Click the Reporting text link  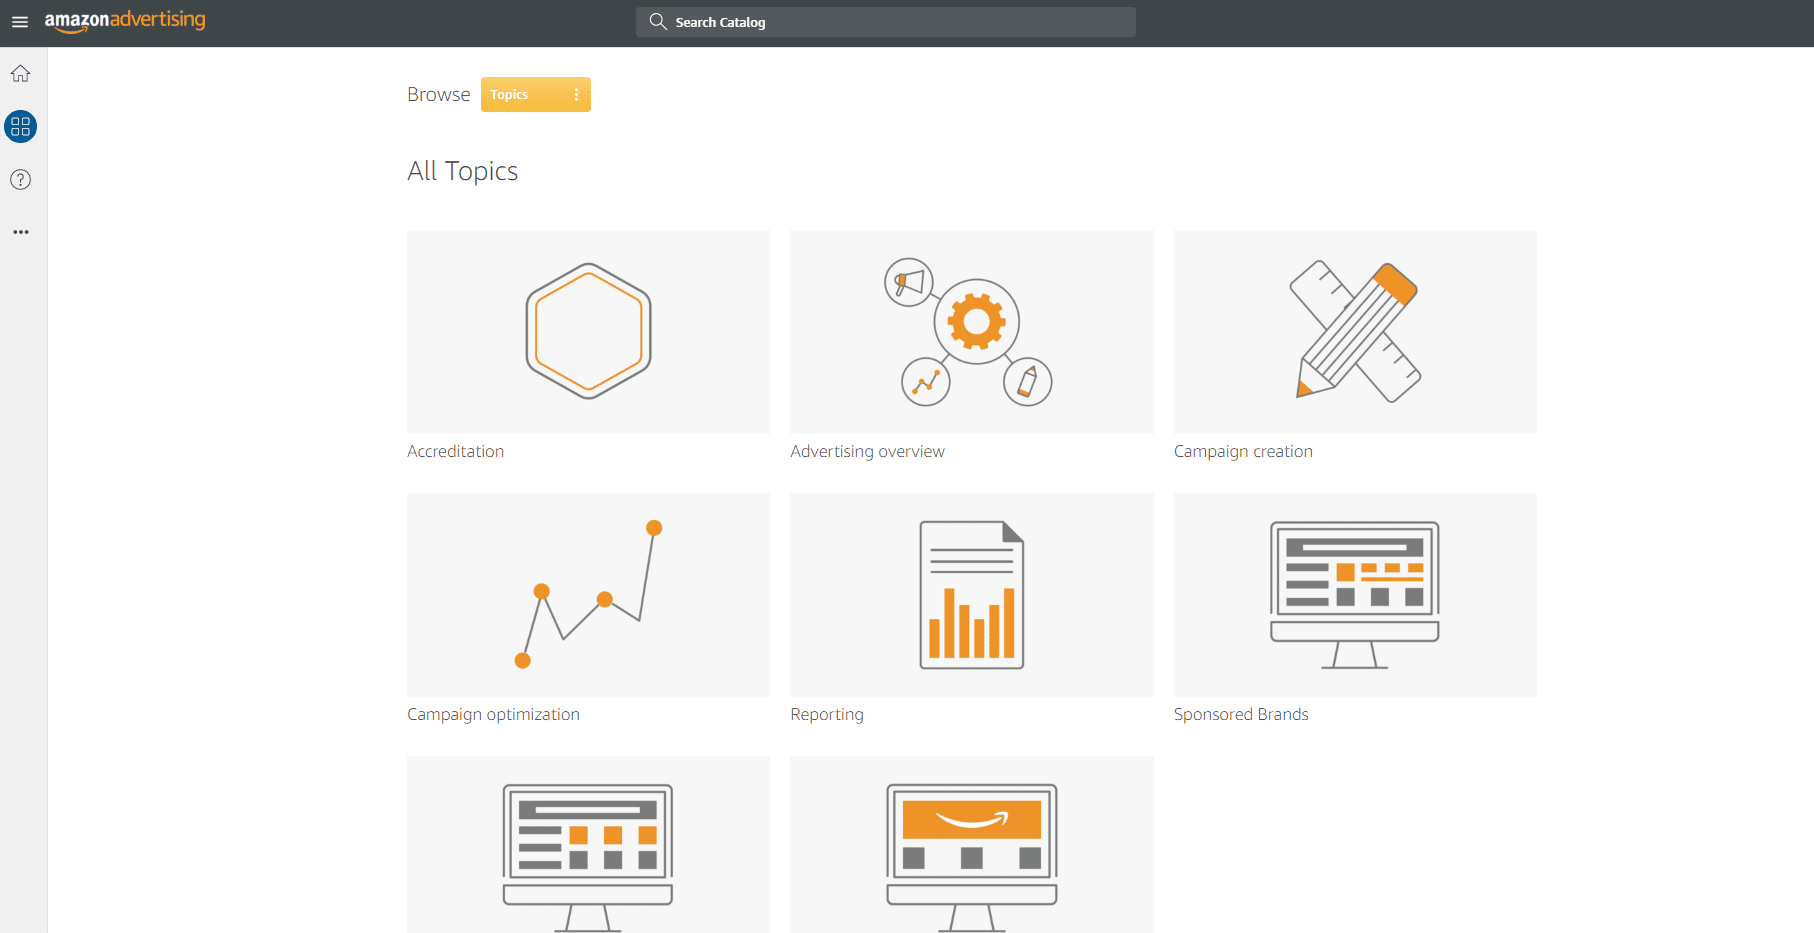826,715
